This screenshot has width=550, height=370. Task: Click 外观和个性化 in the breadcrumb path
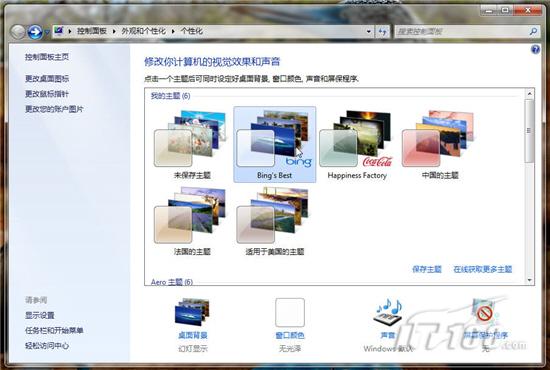(143, 31)
